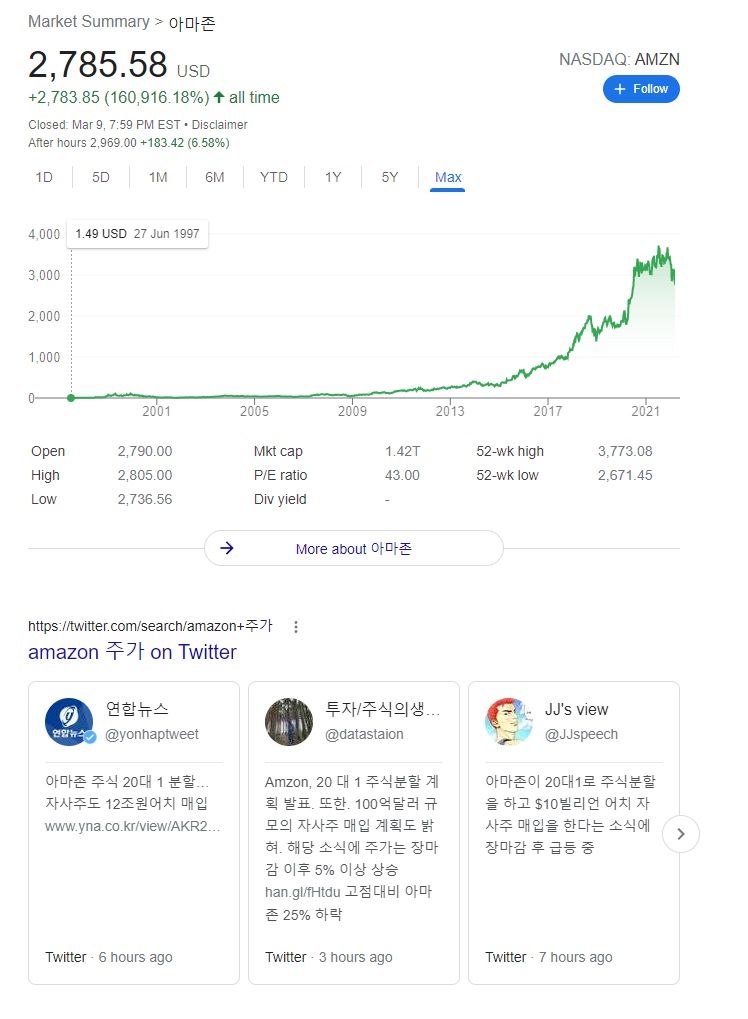This screenshot has height=1019, width=748.
Task: Click the green chart start point marker
Action: [71, 398]
